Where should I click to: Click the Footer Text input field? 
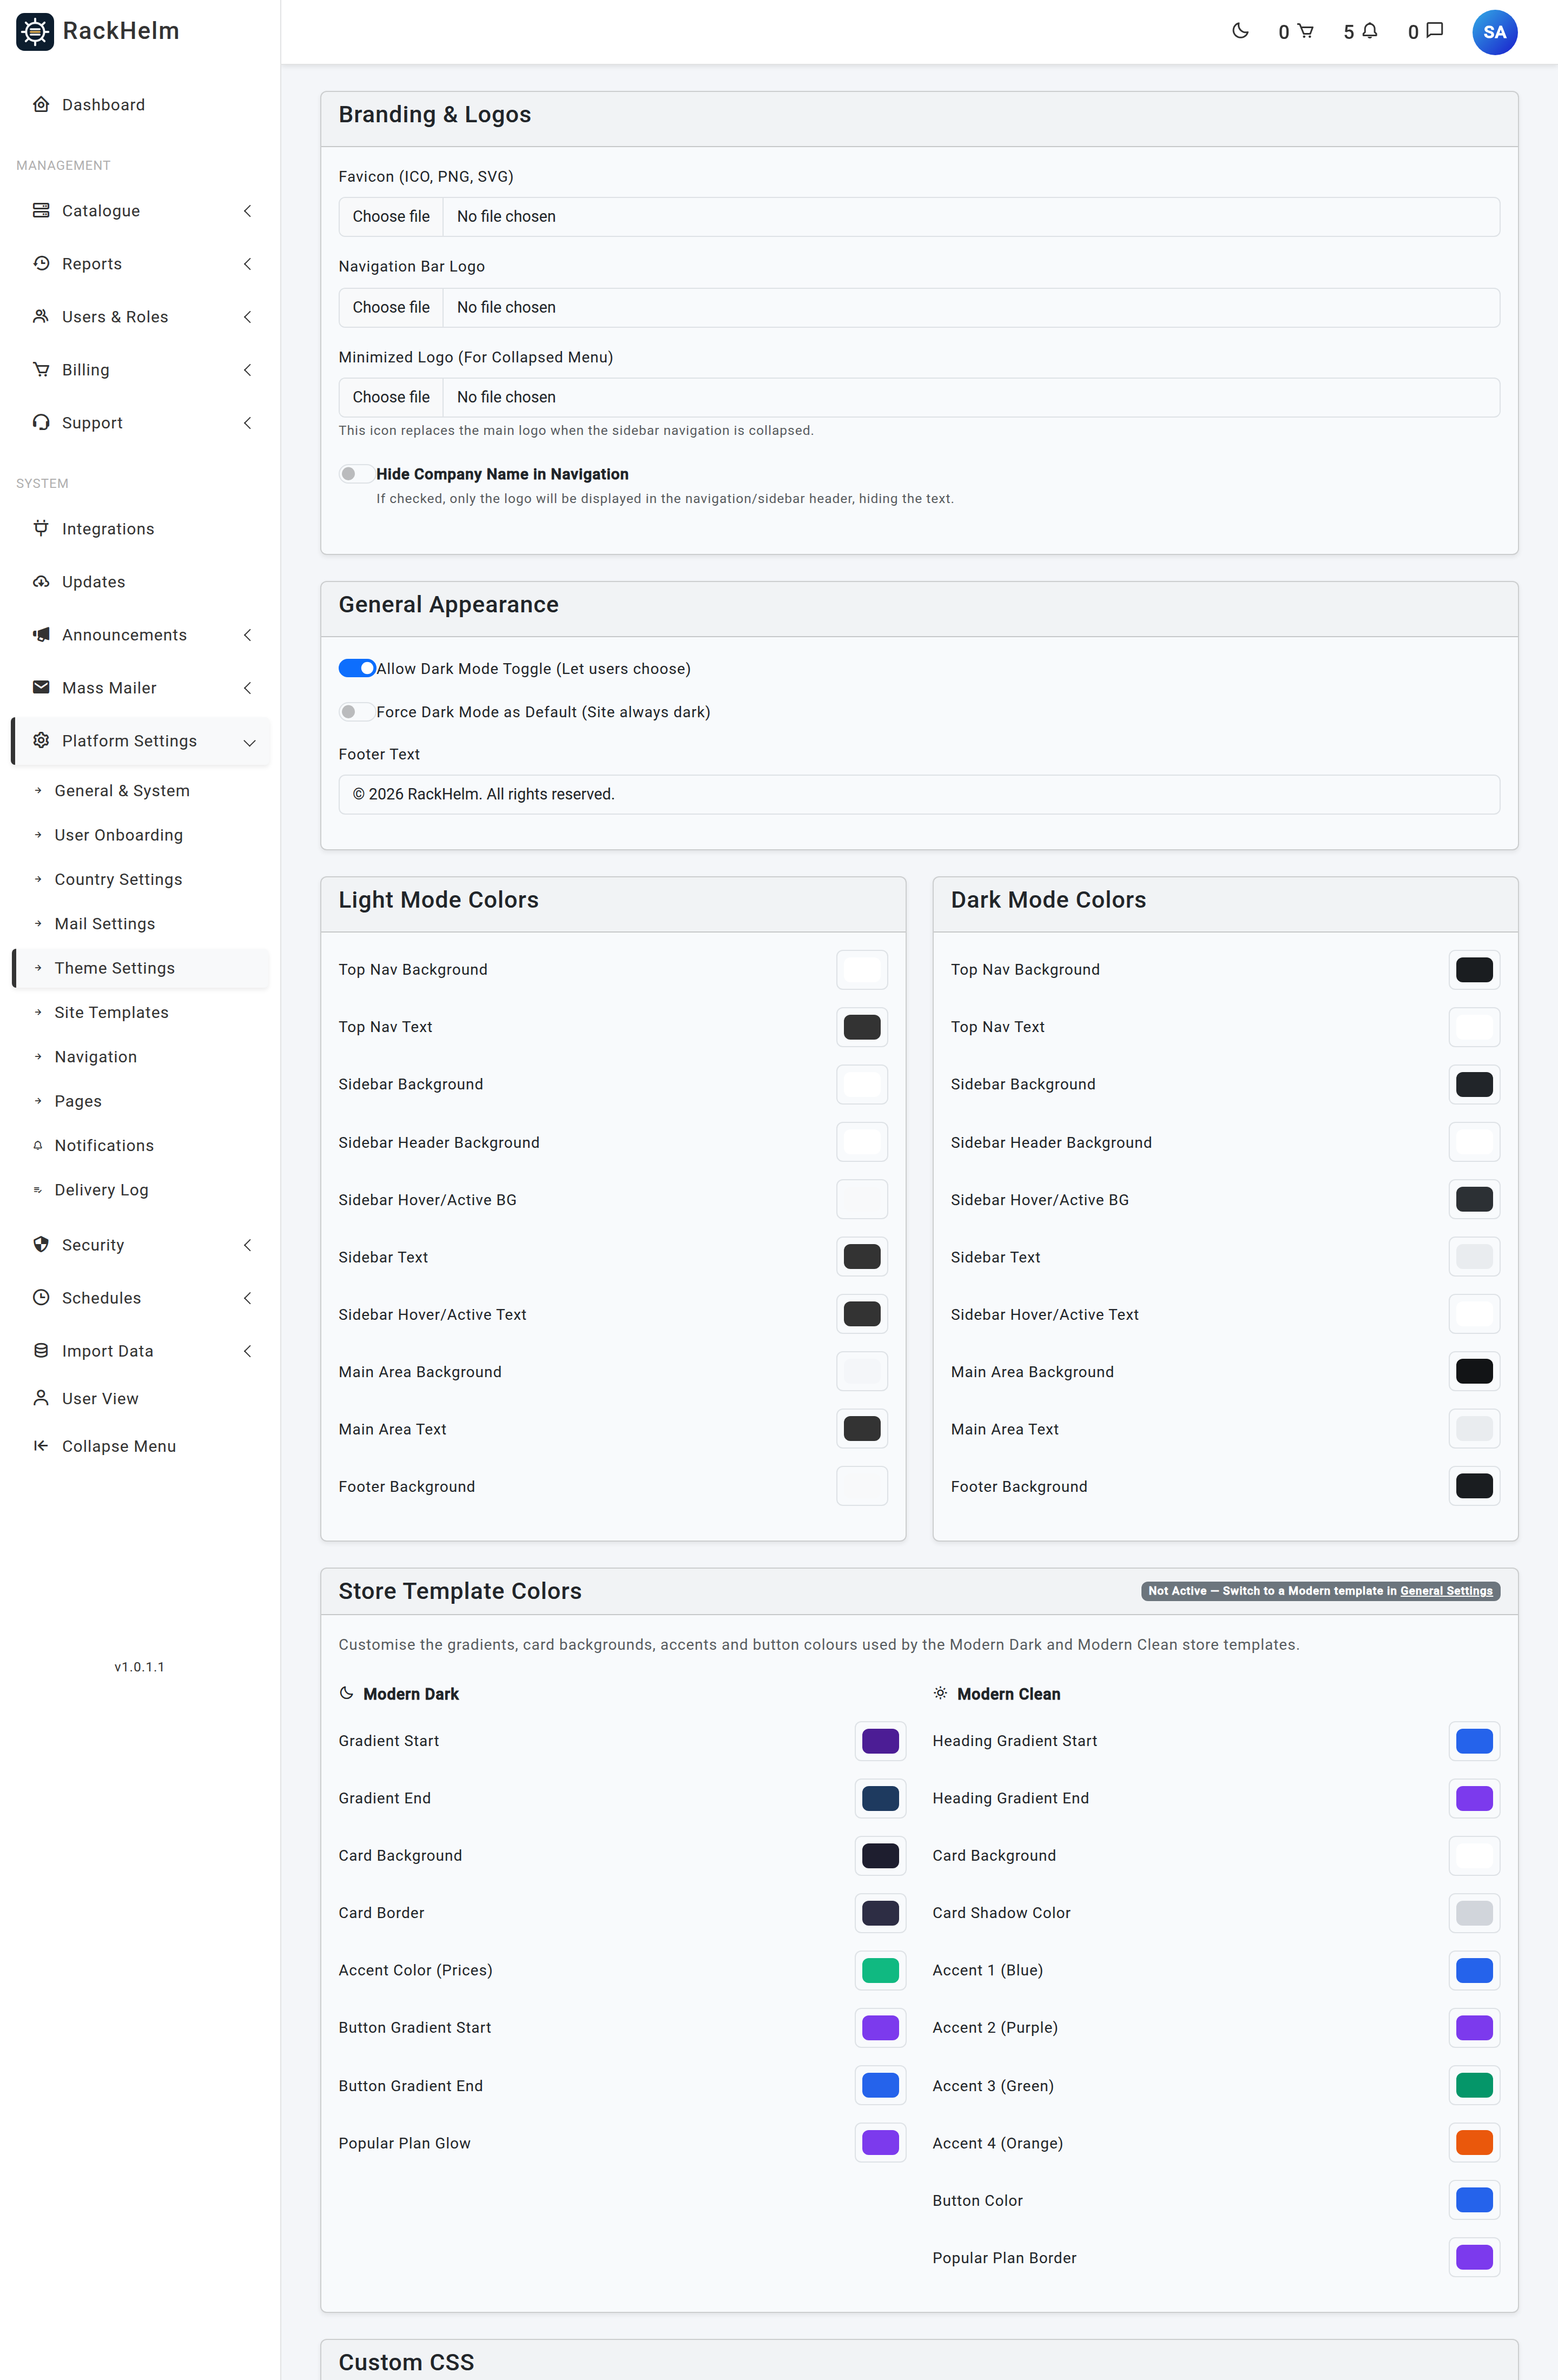click(x=919, y=795)
